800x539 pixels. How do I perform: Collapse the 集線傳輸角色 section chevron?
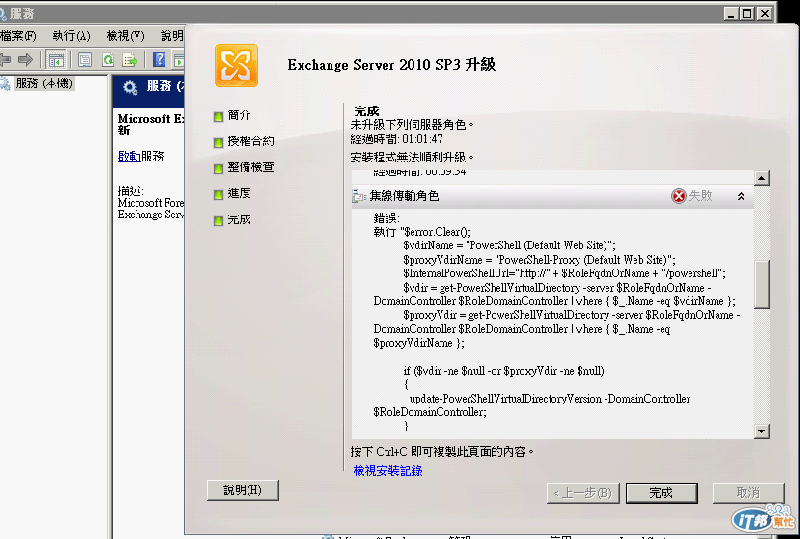(741, 196)
